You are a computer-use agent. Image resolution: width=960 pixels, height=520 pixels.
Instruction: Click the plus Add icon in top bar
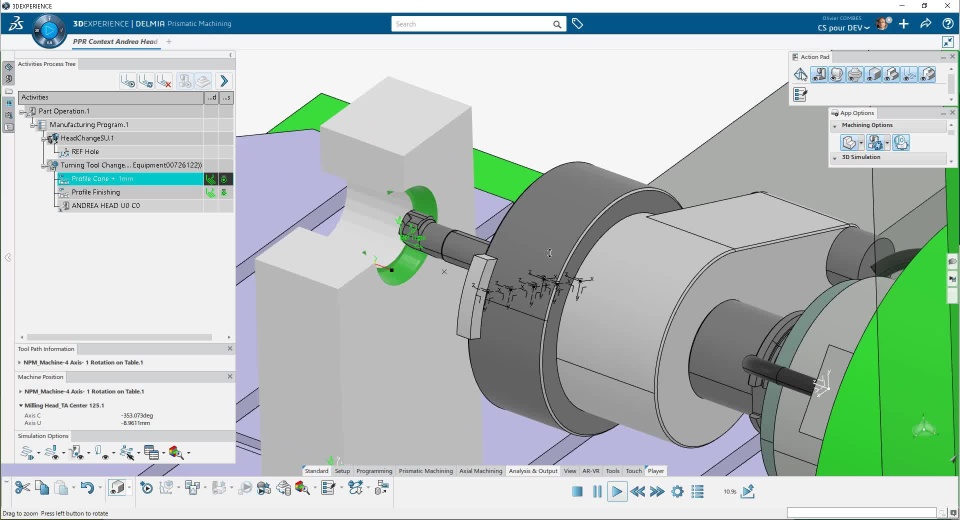coord(904,24)
